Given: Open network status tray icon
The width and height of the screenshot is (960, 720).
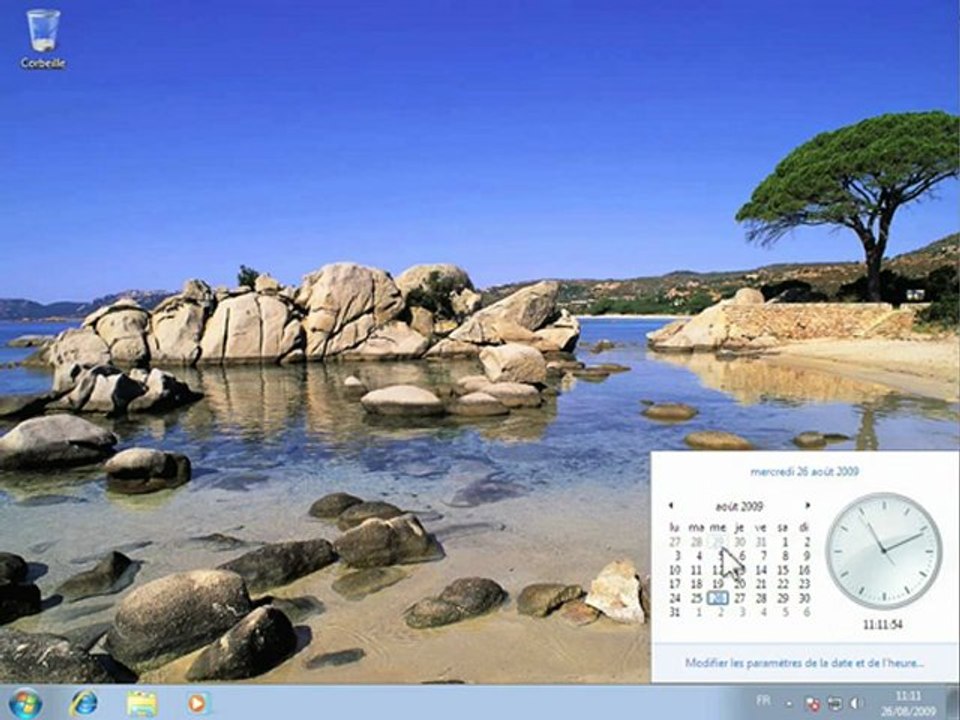Looking at the screenshot, I should 834,703.
